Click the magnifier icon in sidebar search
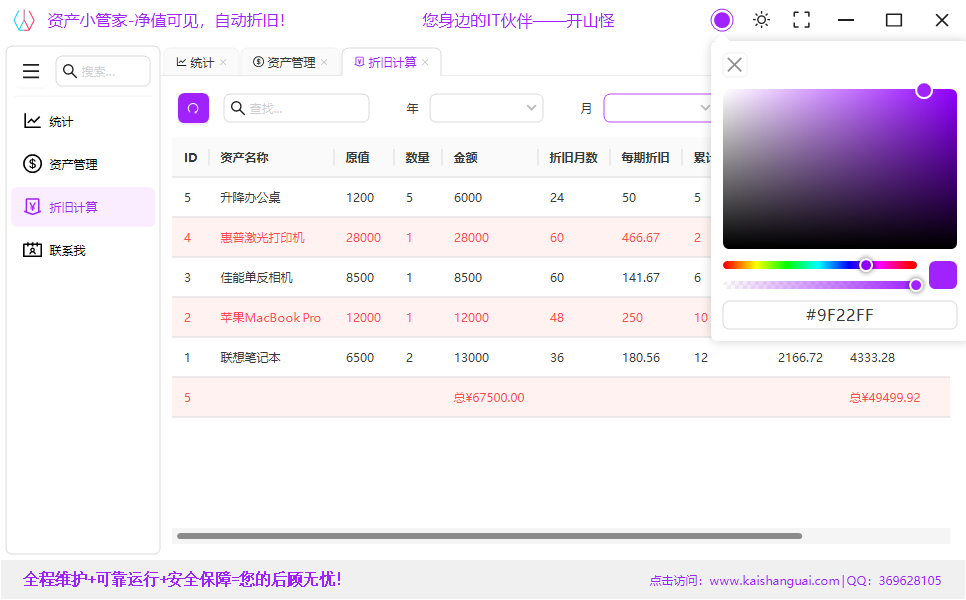This screenshot has width=966, height=600. pos(70,71)
